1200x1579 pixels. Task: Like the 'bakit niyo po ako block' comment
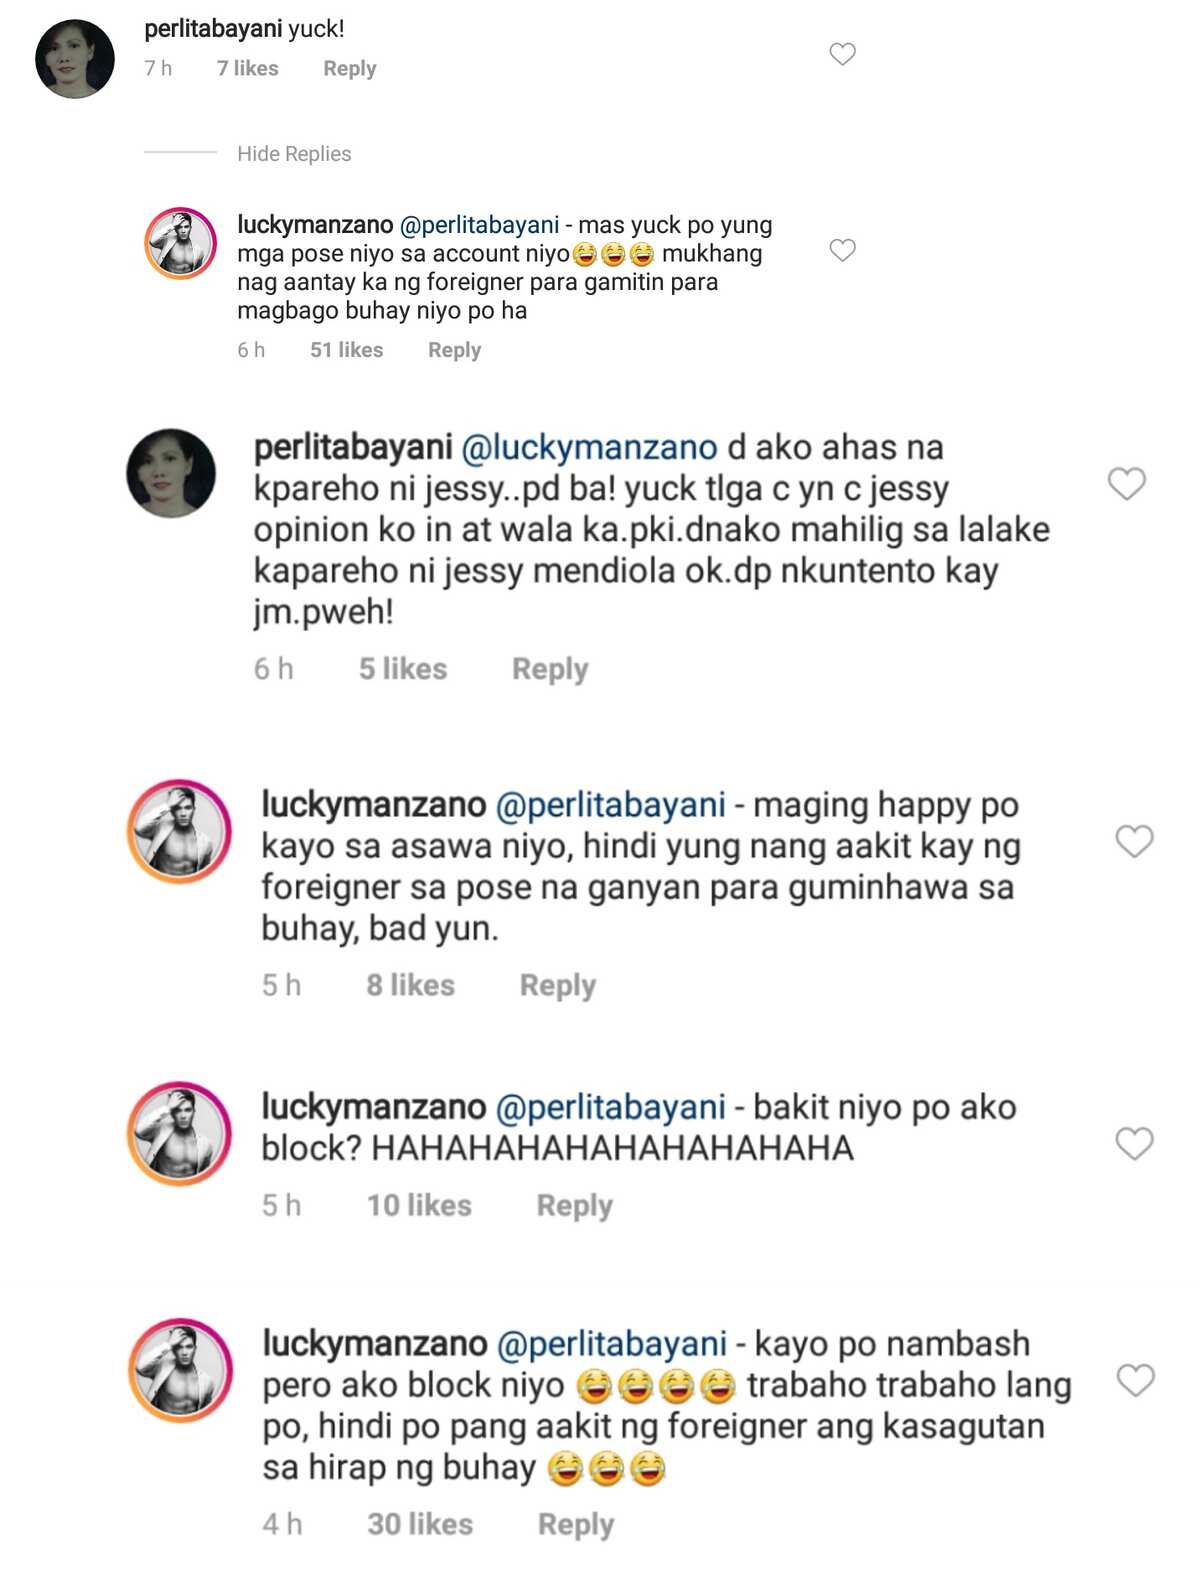pos(1134,1143)
